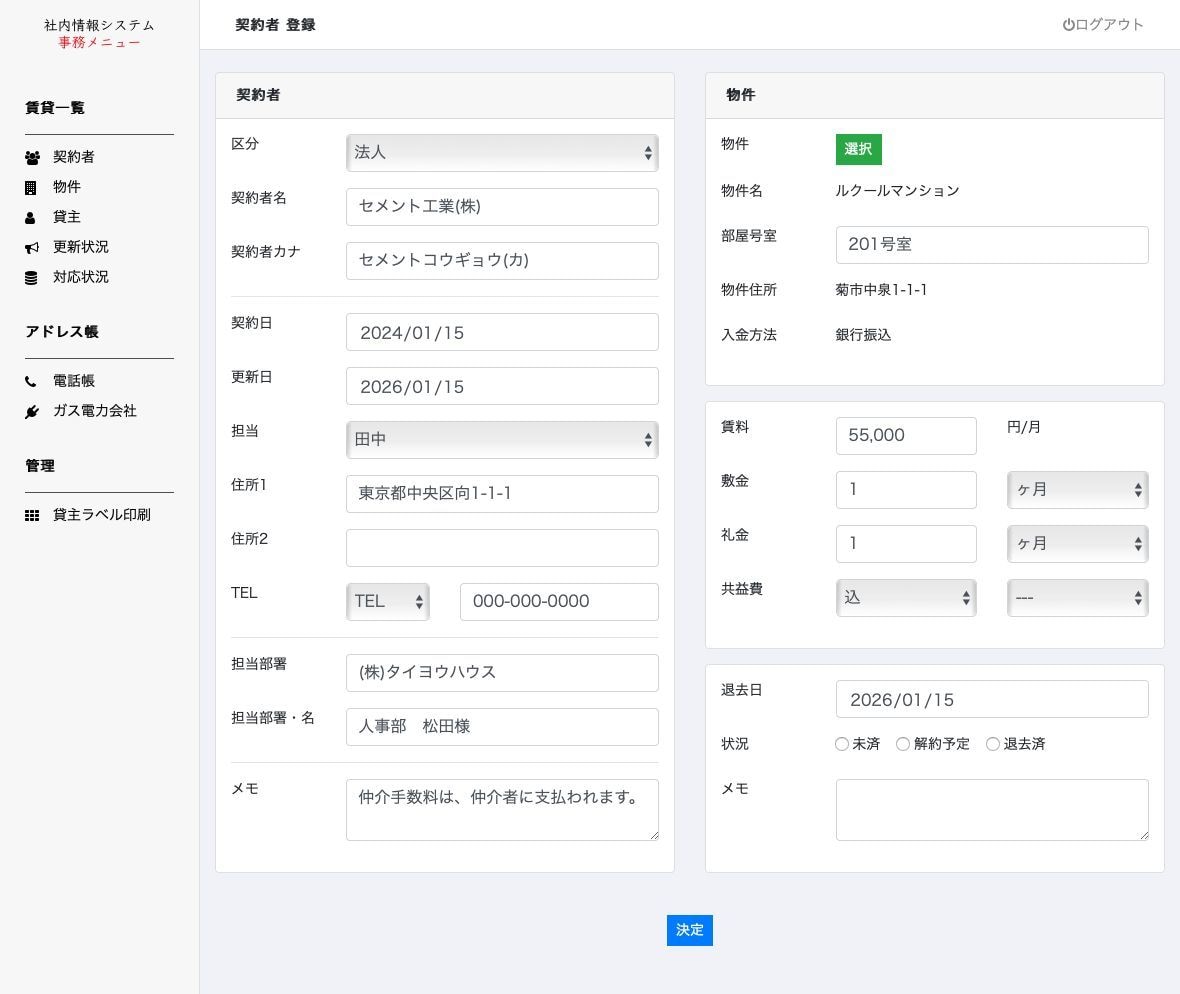Open 契約者 list from sidebar
The height and width of the screenshot is (994, 1180).
pyautogui.click(x=74, y=157)
